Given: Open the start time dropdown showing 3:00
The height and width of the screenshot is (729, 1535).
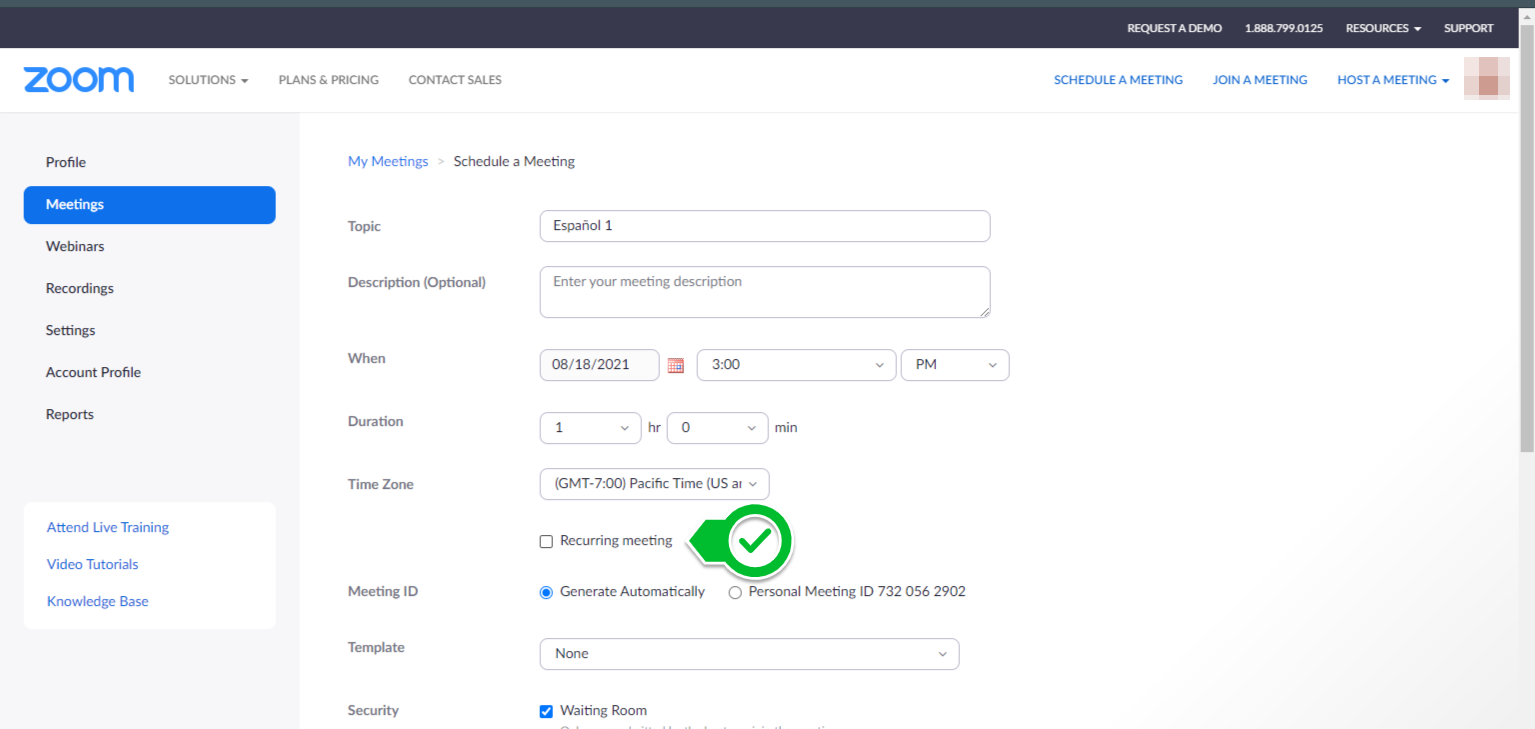Looking at the screenshot, I should [x=796, y=365].
